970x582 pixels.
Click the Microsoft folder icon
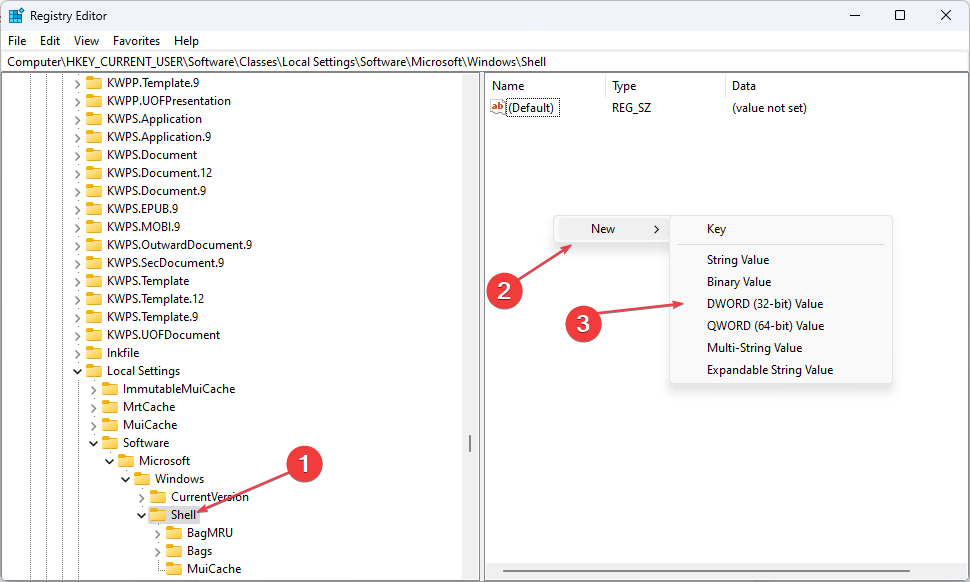coord(126,460)
